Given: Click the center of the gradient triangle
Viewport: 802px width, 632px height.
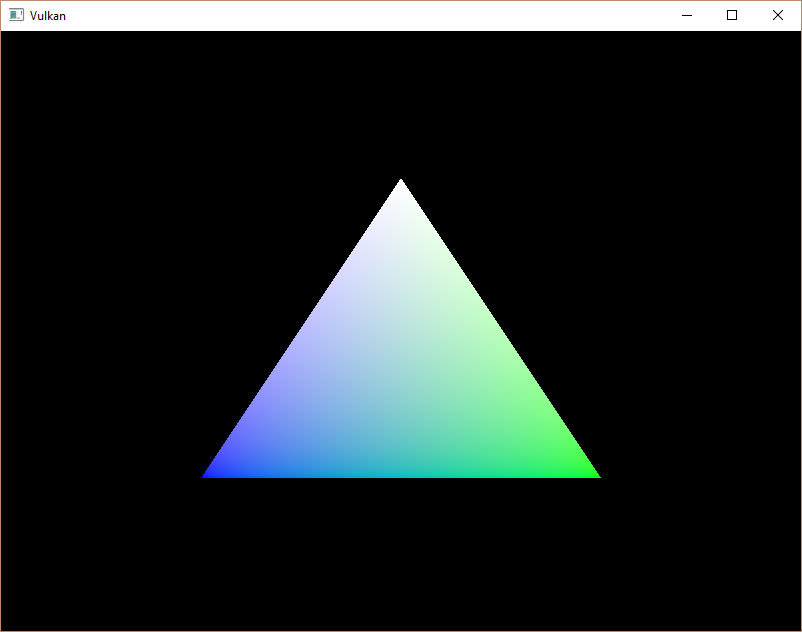Looking at the screenshot, I should point(401,378).
